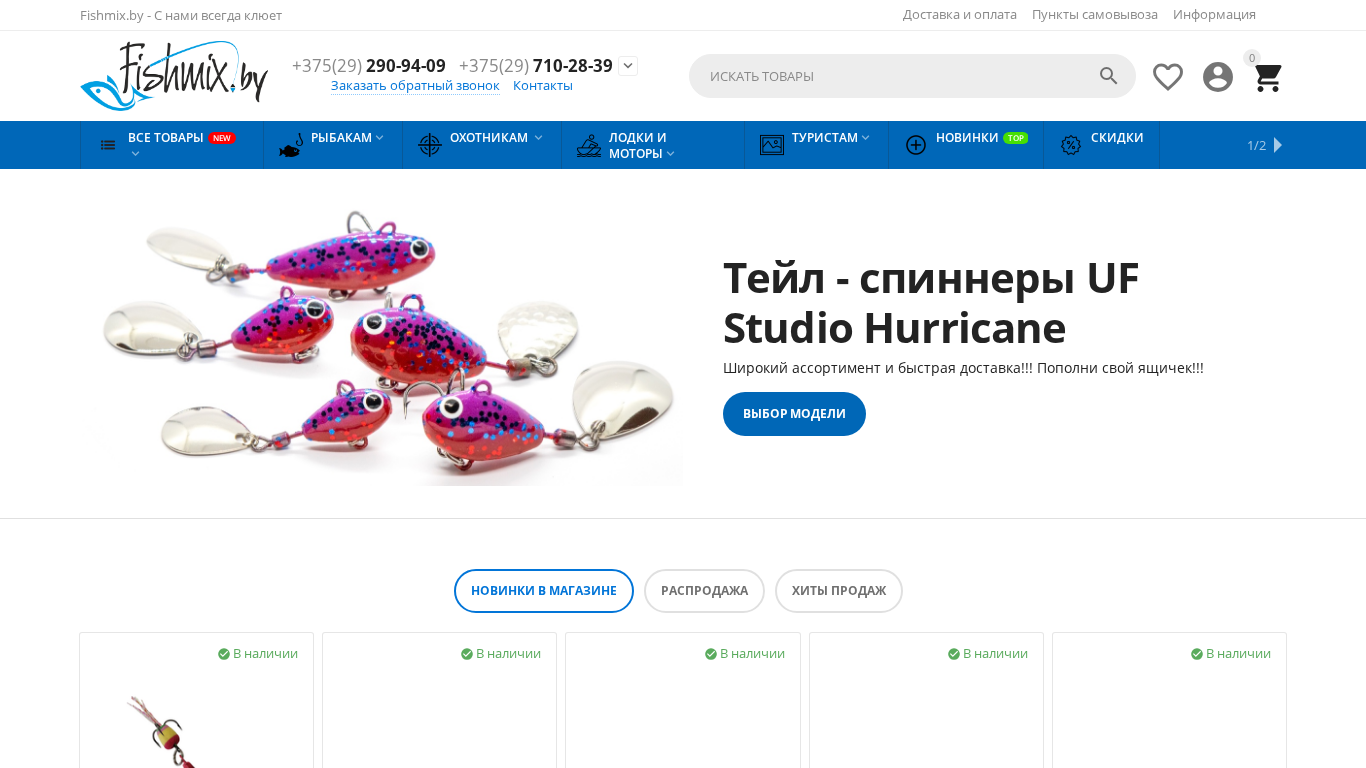Click the fish hook icon for Рыбакам
This screenshot has height=768, width=1366.
291,145
